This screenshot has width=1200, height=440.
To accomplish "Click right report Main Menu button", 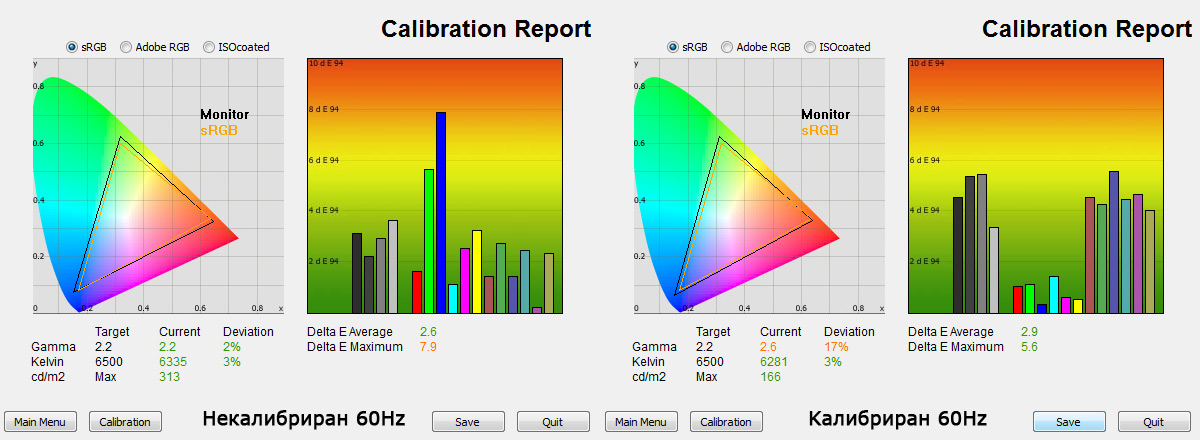I will click(642, 422).
